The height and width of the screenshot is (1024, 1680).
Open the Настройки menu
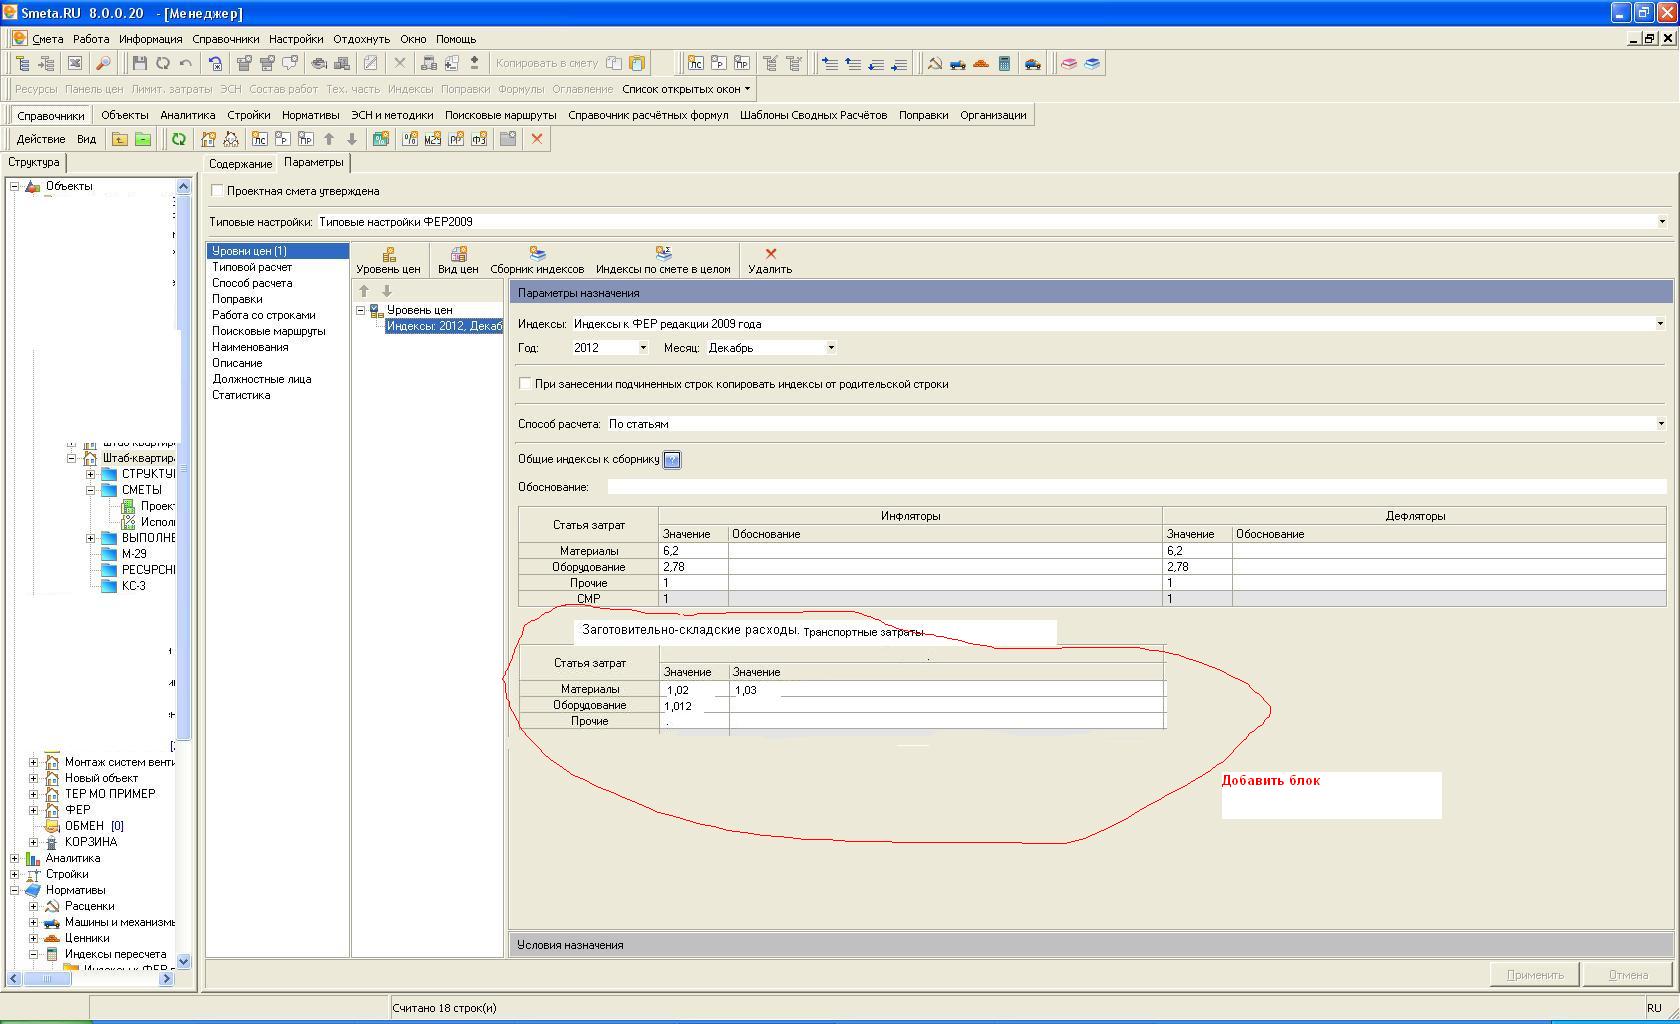click(x=296, y=39)
